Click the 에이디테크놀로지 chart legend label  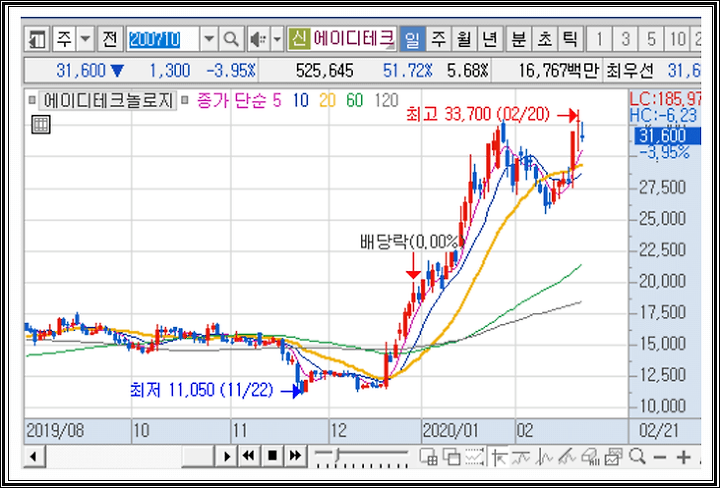(x=108, y=100)
